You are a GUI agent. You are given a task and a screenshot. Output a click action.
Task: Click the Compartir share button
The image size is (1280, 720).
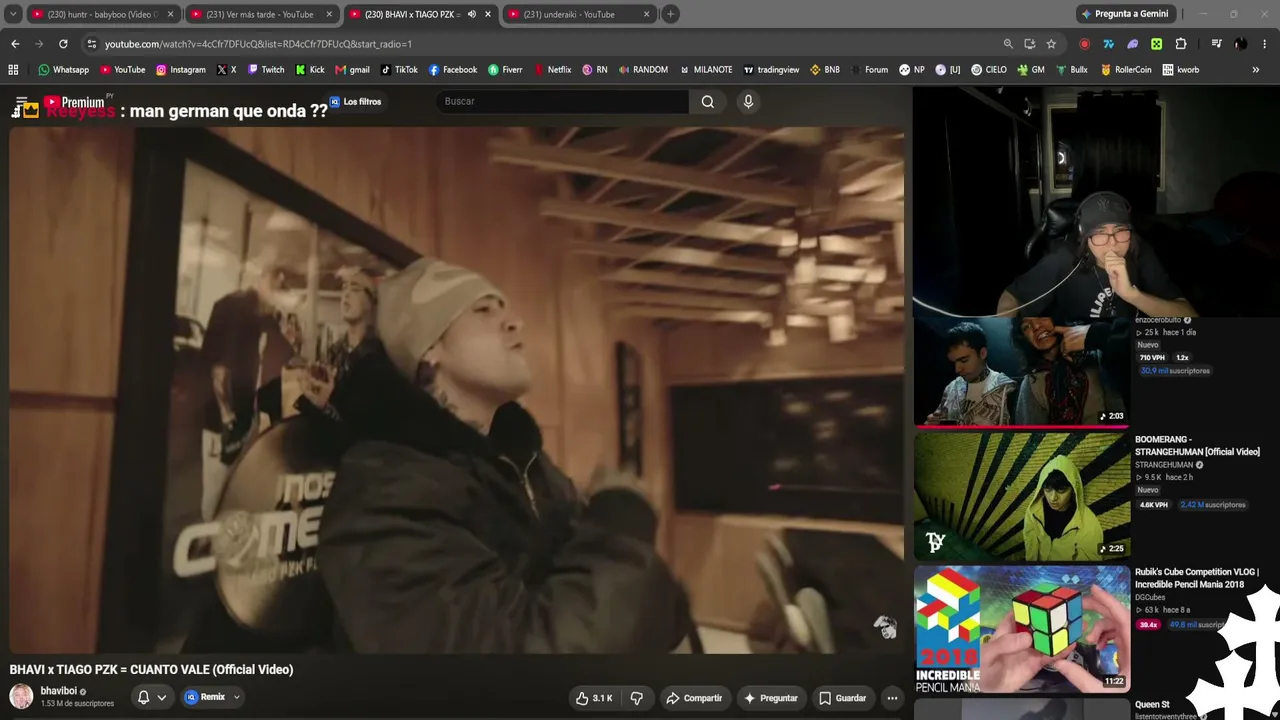pos(694,698)
